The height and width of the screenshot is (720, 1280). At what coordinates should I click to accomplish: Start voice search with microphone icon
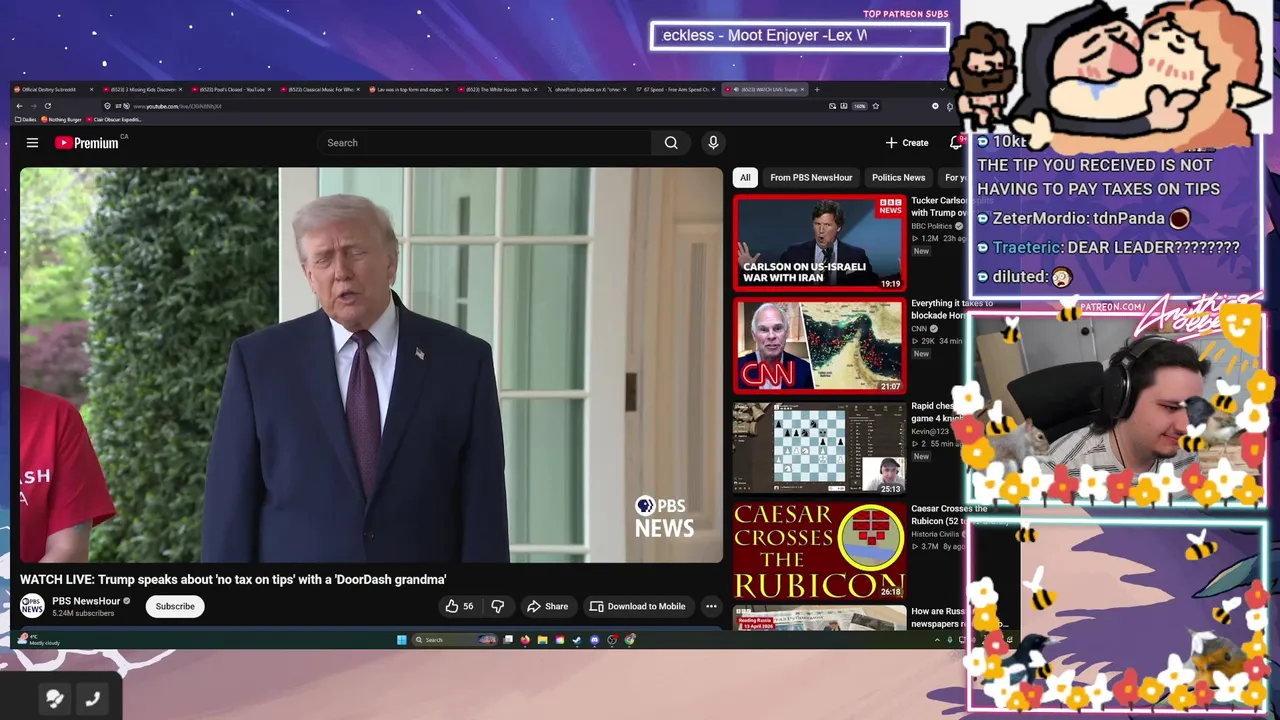click(x=713, y=143)
